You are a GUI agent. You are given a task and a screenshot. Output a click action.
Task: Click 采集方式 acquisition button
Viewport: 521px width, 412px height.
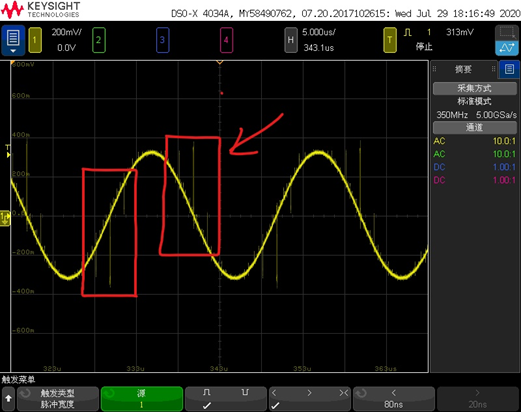coord(474,88)
